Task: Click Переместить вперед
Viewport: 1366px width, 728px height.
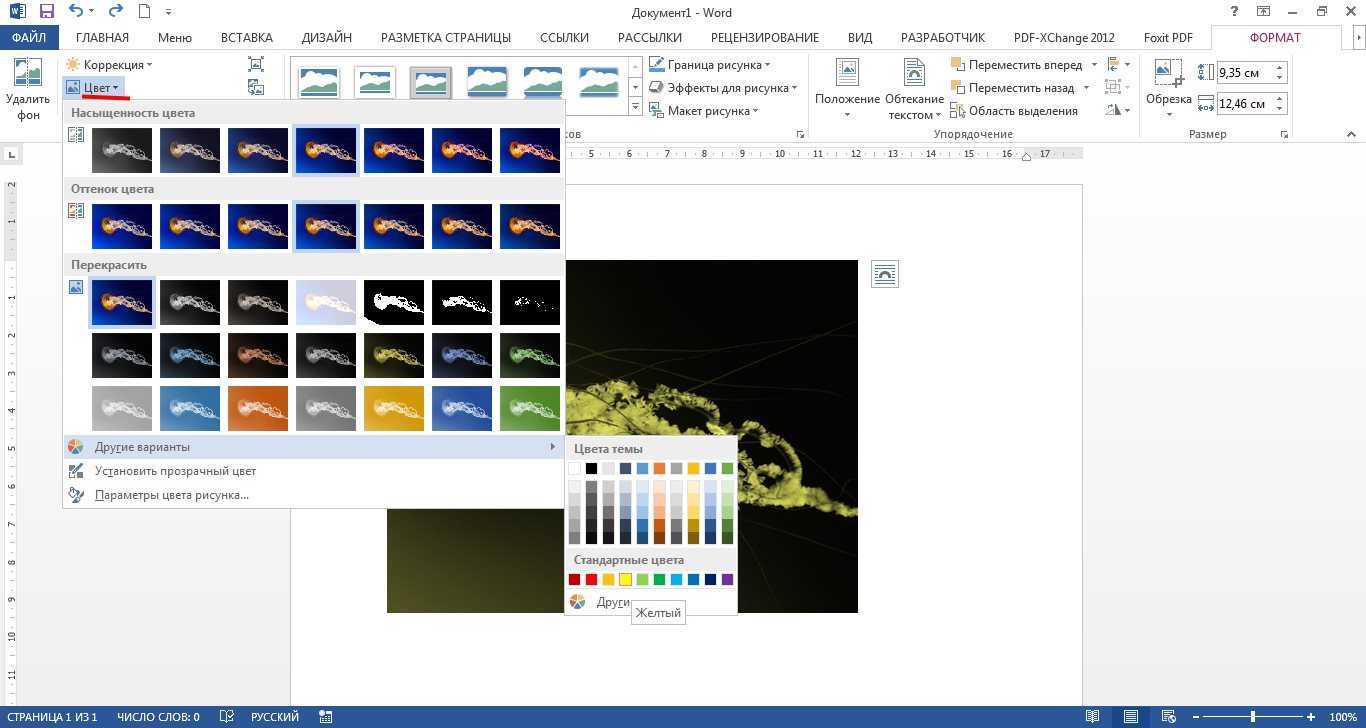Action: click(x=1027, y=64)
